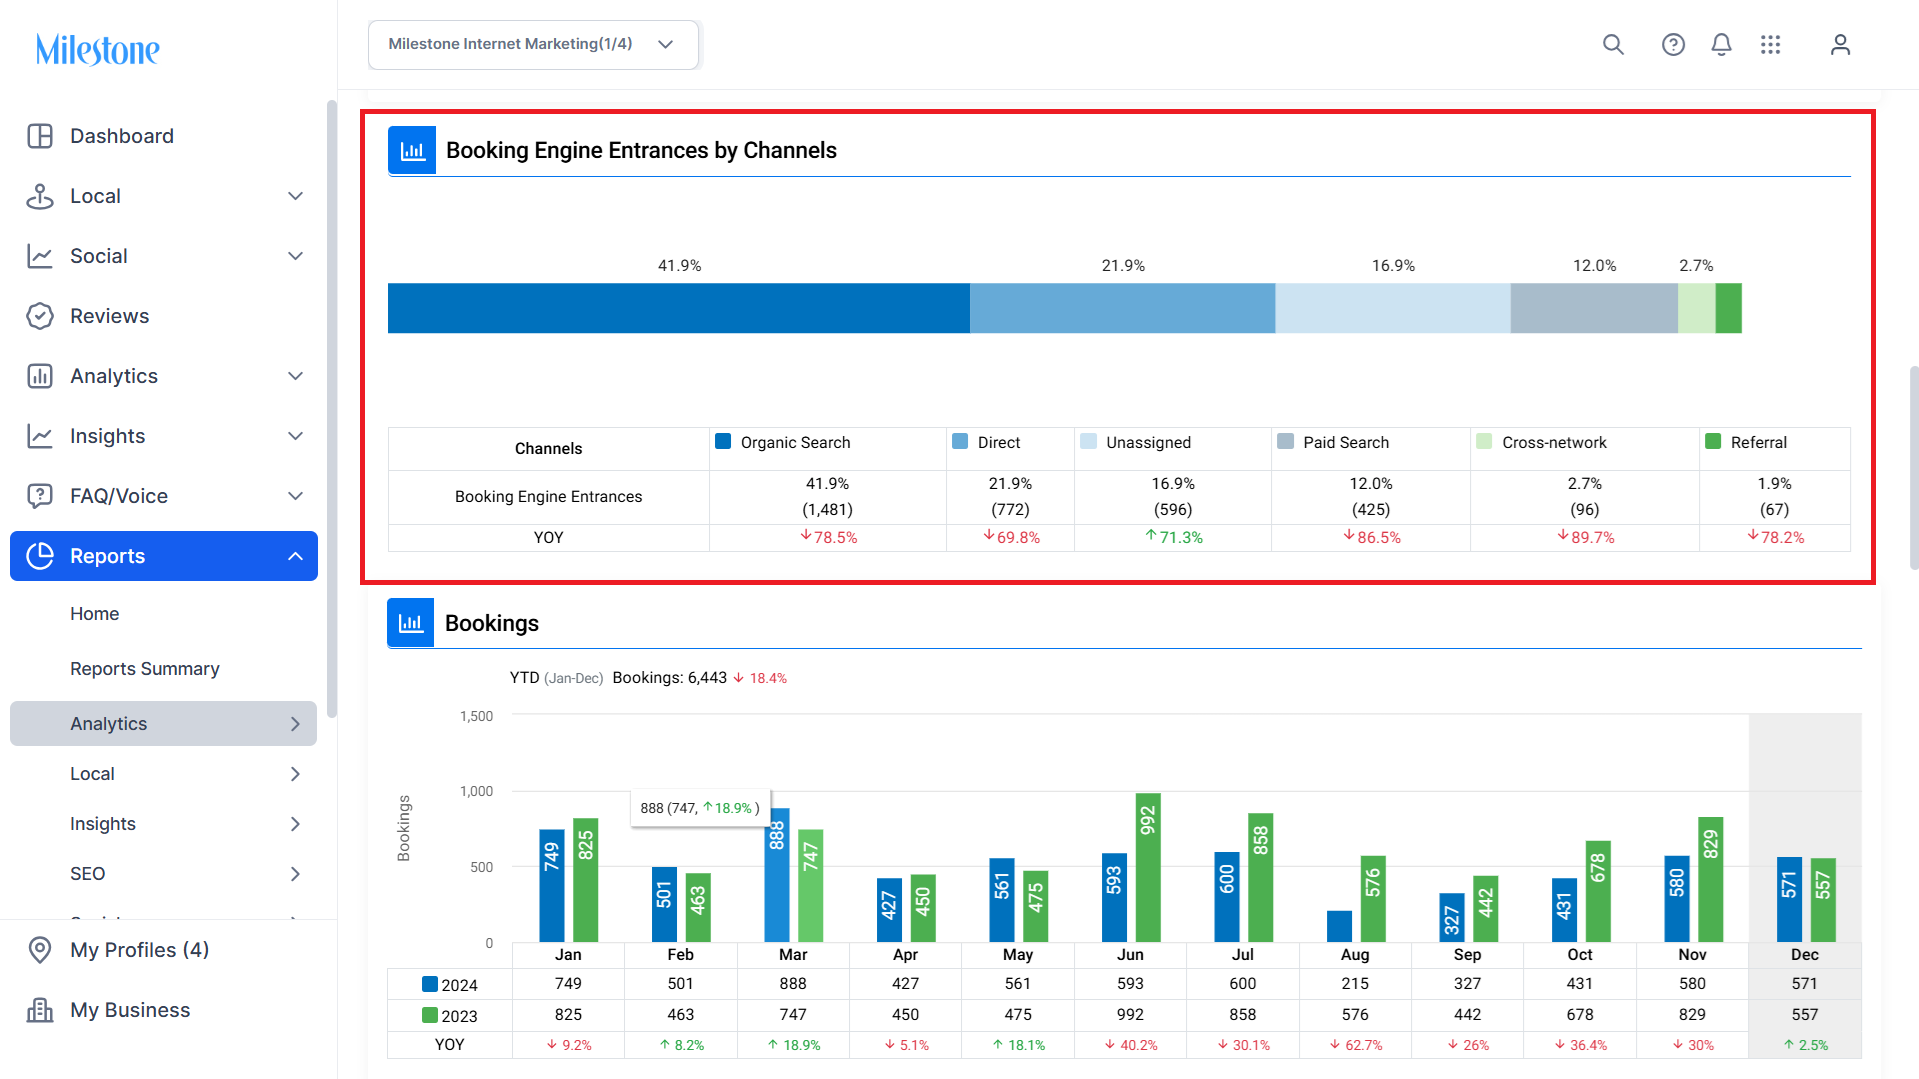
Task: Open notifications bell icon
Action: point(1721,45)
